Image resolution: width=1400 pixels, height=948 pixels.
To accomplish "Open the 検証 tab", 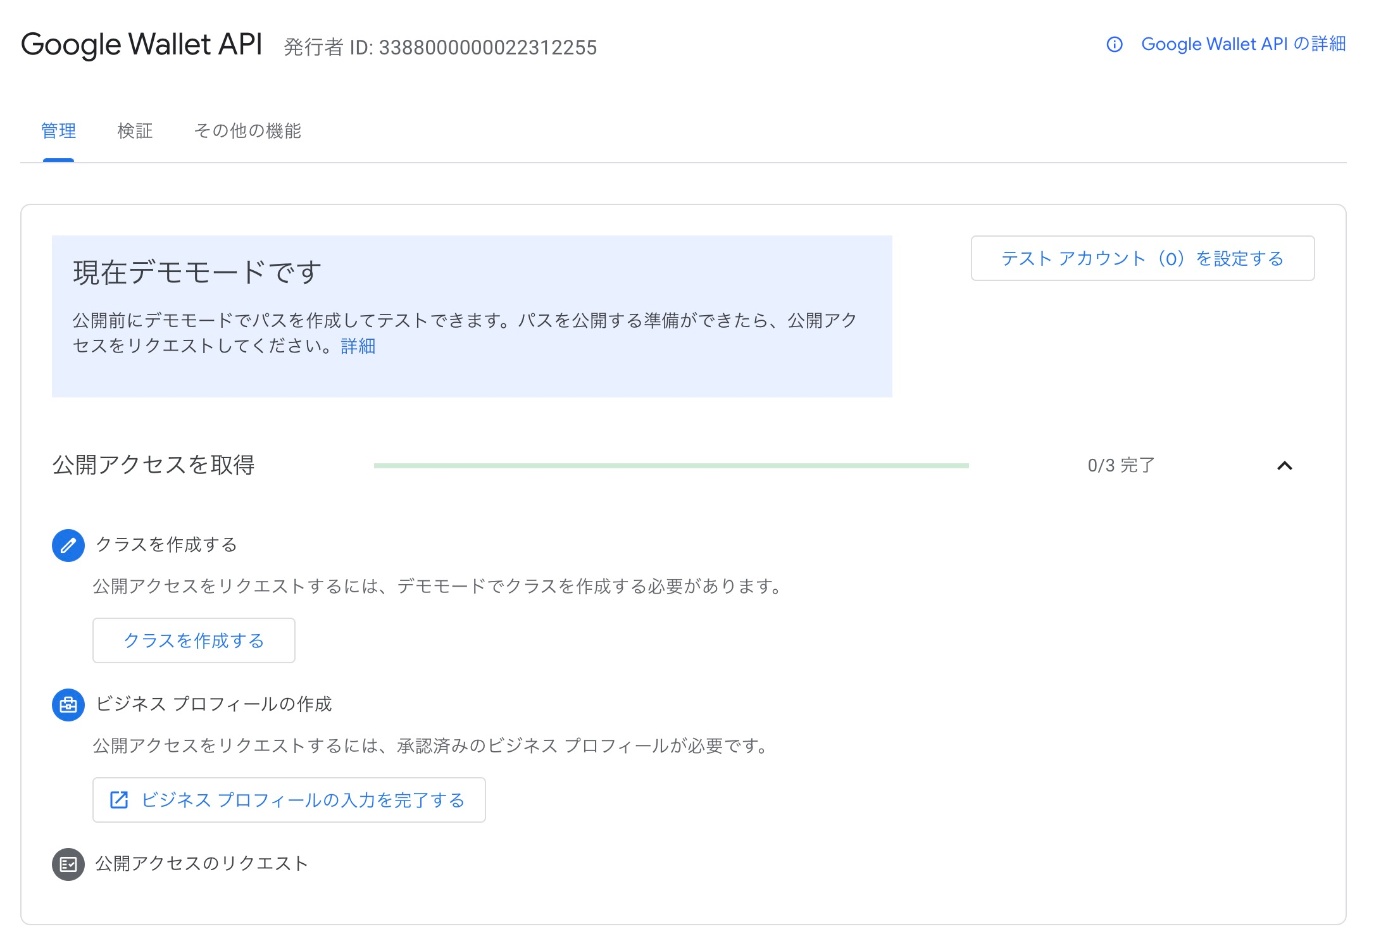I will 135,131.
